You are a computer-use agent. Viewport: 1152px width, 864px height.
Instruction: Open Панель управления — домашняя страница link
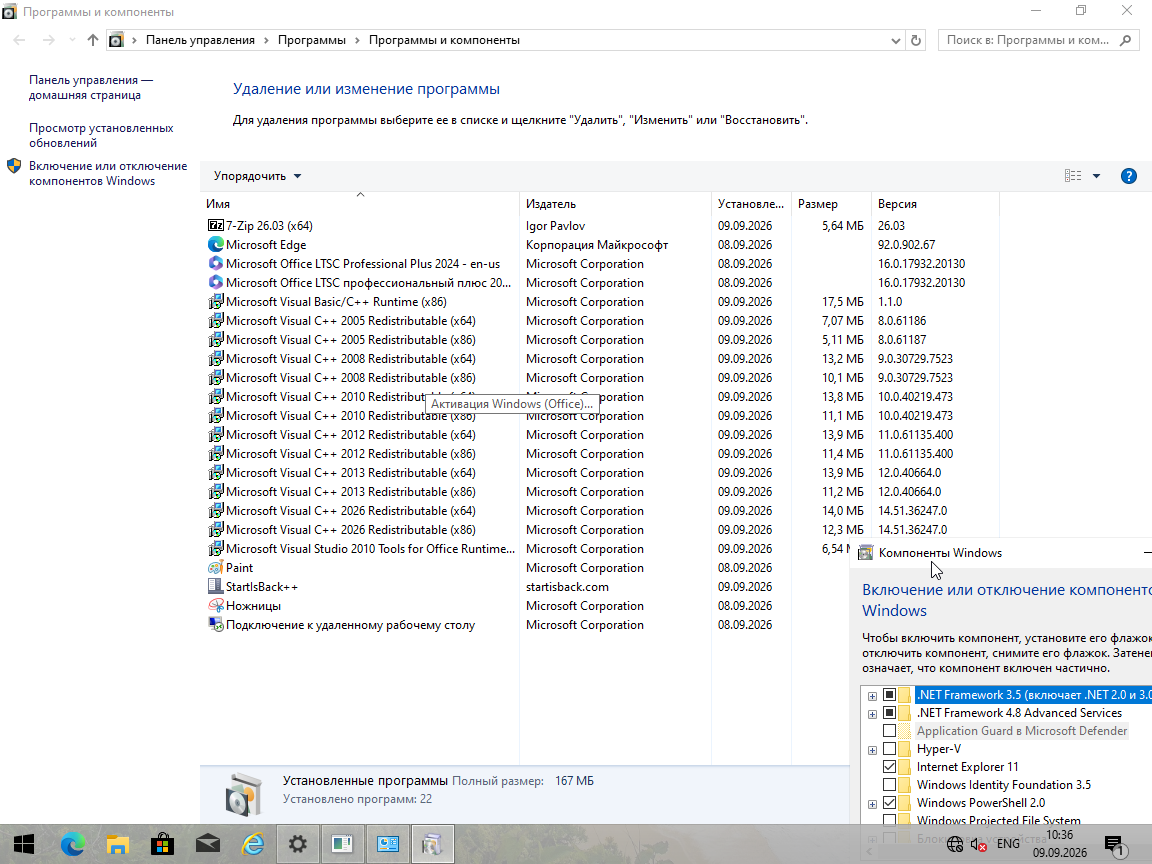91,87
